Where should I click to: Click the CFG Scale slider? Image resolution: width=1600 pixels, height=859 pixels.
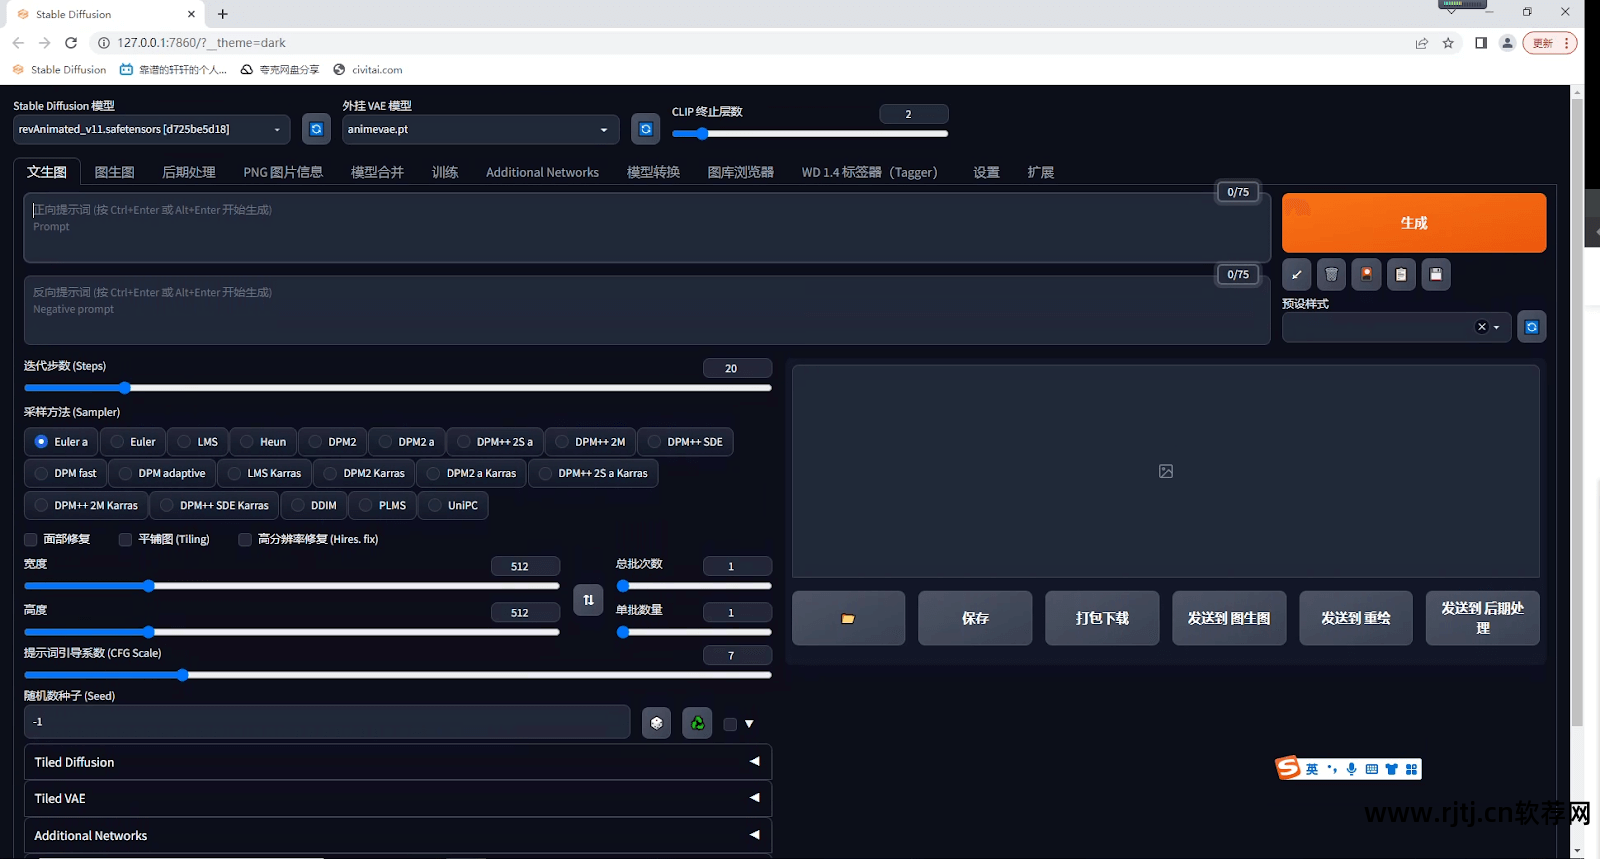pyautogui.click(x=398, y=675)
